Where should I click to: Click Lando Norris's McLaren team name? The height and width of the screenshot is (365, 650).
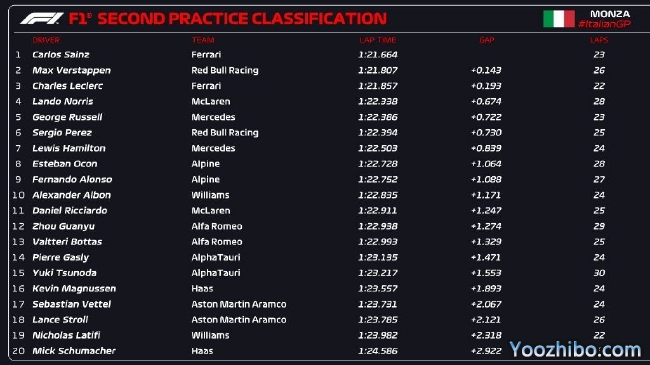(211, 102)
